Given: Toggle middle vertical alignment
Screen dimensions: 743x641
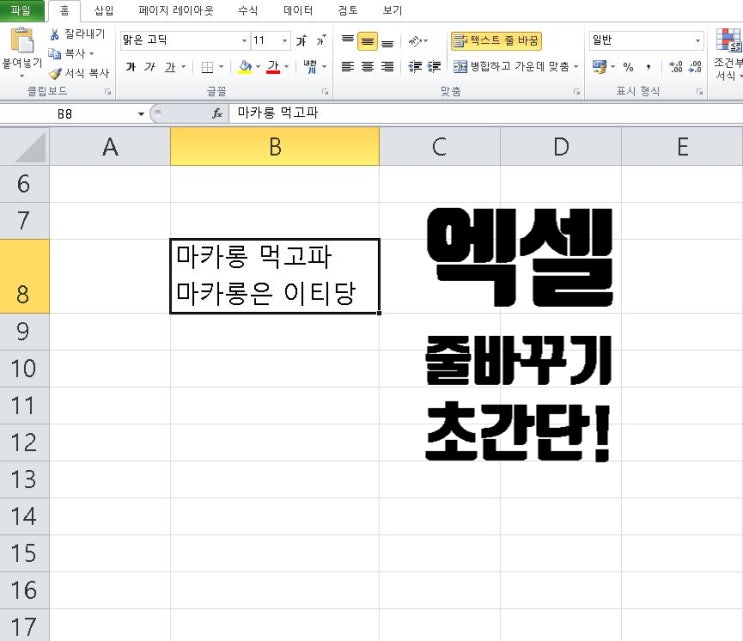Looking at the screenshot, I should tap(367, 41).
